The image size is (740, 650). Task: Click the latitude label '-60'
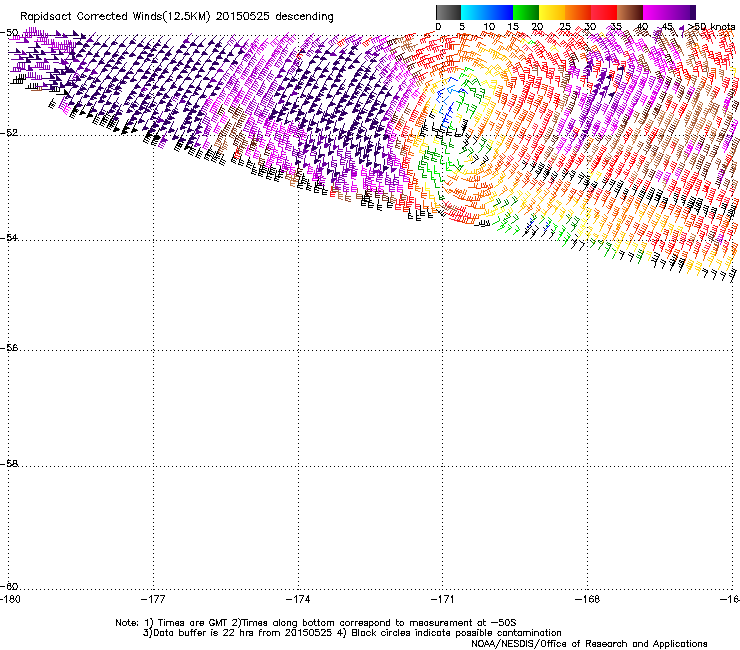pos(9,586)
